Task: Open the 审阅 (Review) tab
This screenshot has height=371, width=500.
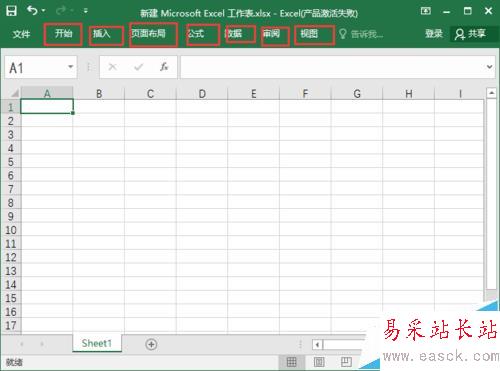Action: pyautogui.click(x=271, y=34)
